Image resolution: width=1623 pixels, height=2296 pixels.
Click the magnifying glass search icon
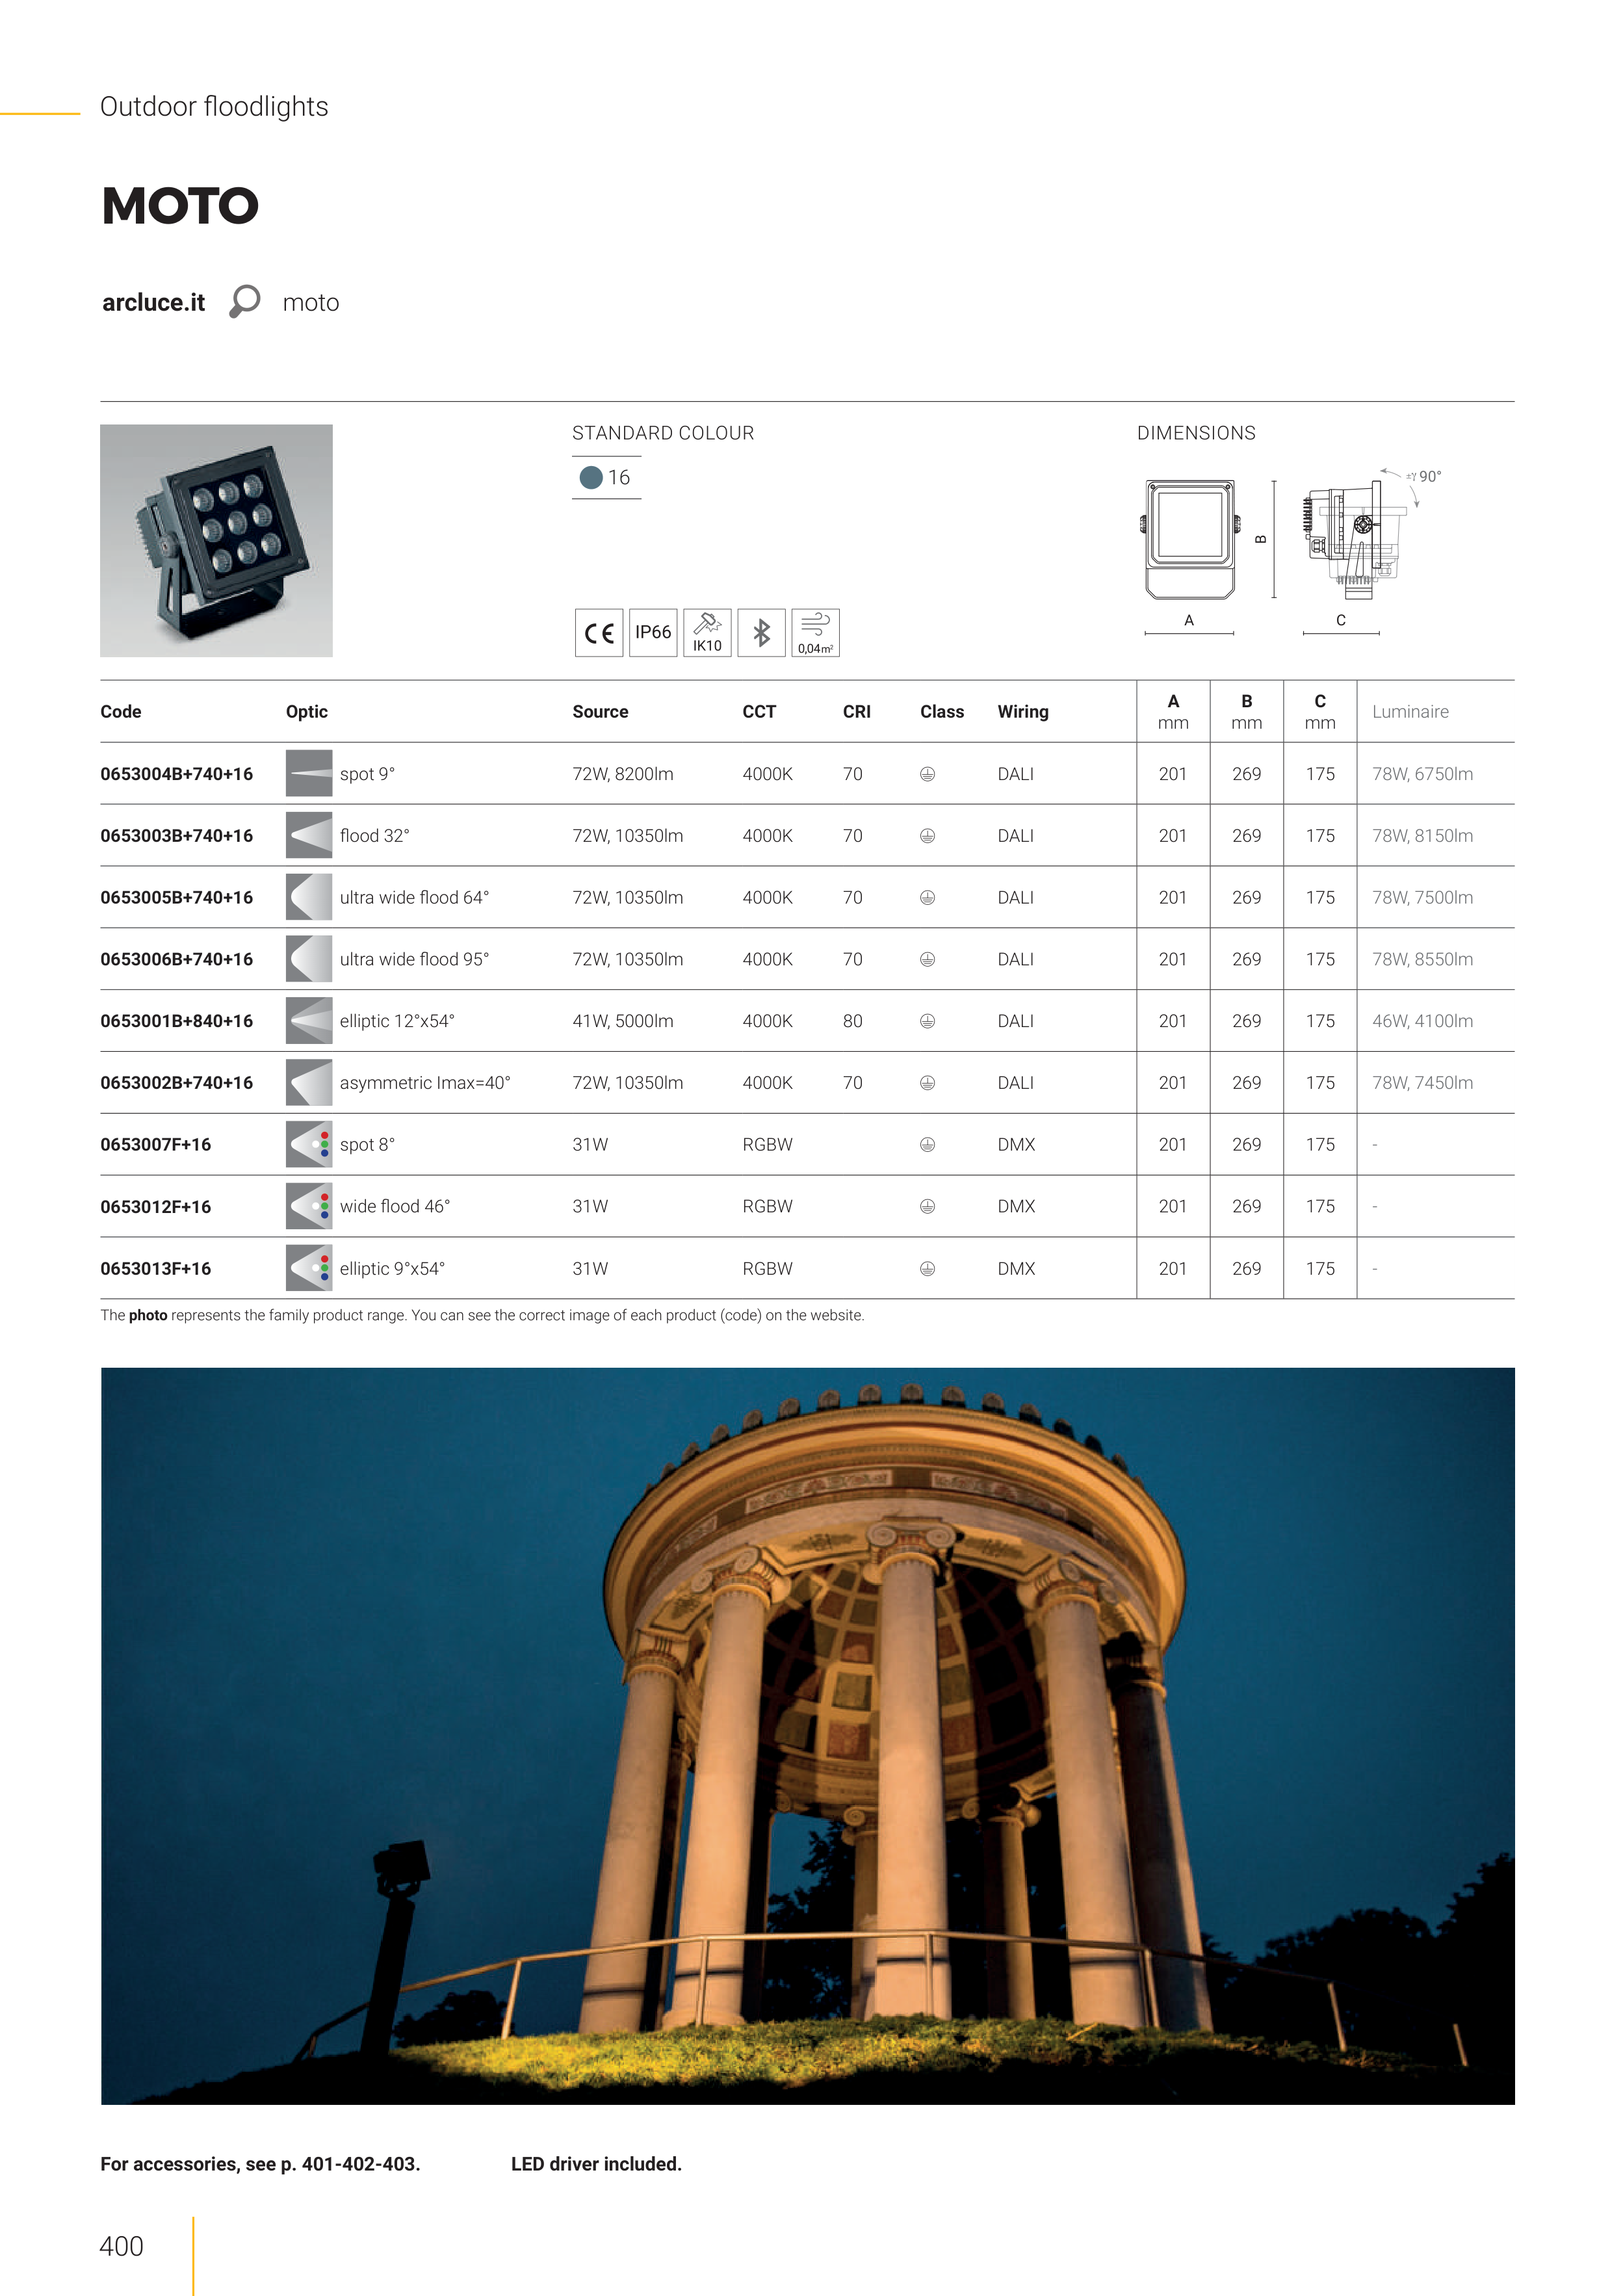click(x=244, y=301)
